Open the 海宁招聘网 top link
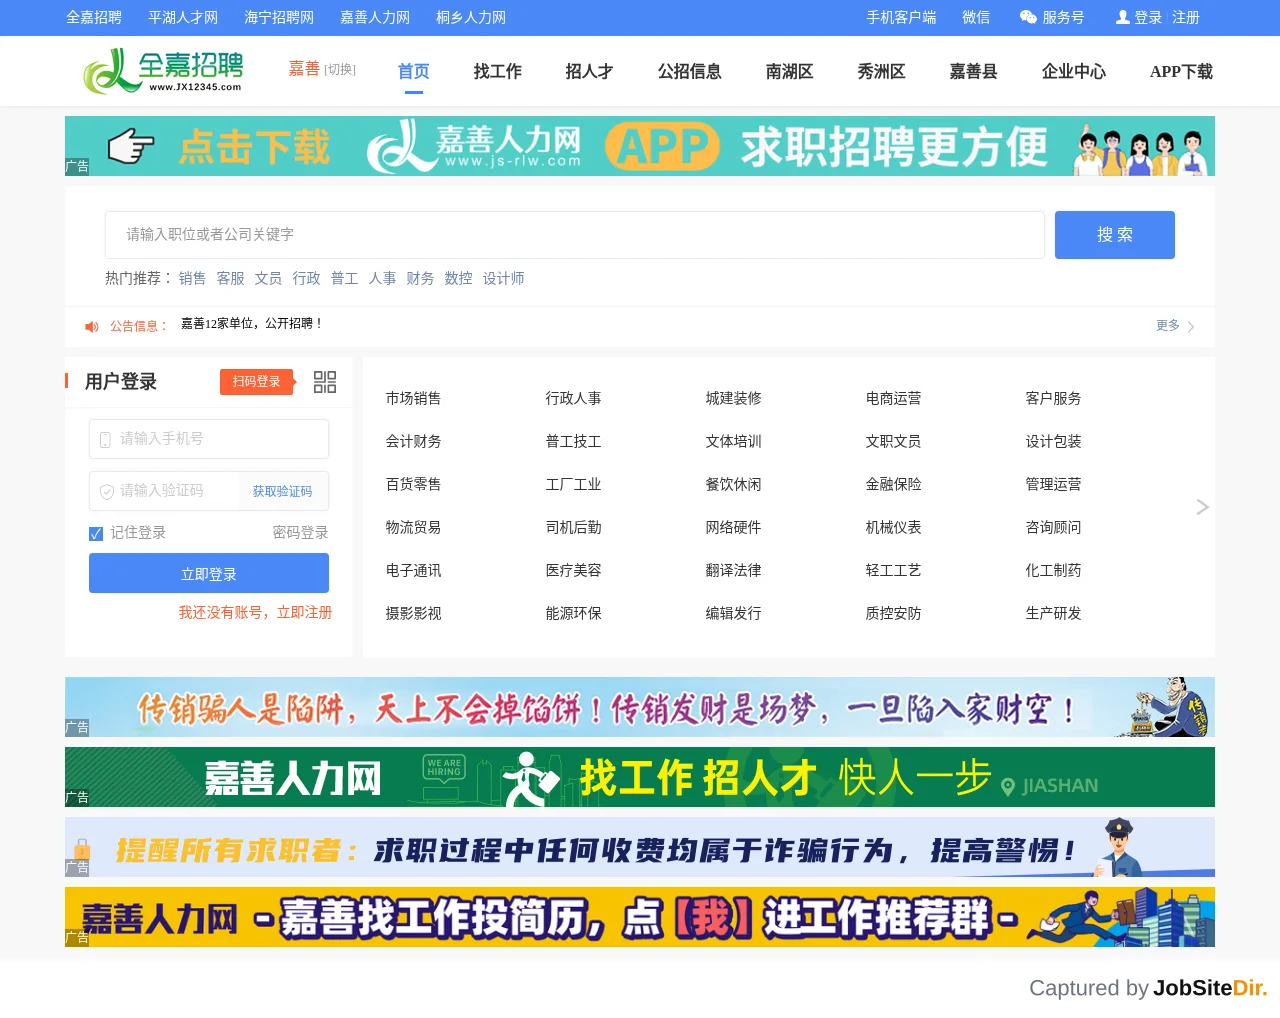 pos(279,17)
